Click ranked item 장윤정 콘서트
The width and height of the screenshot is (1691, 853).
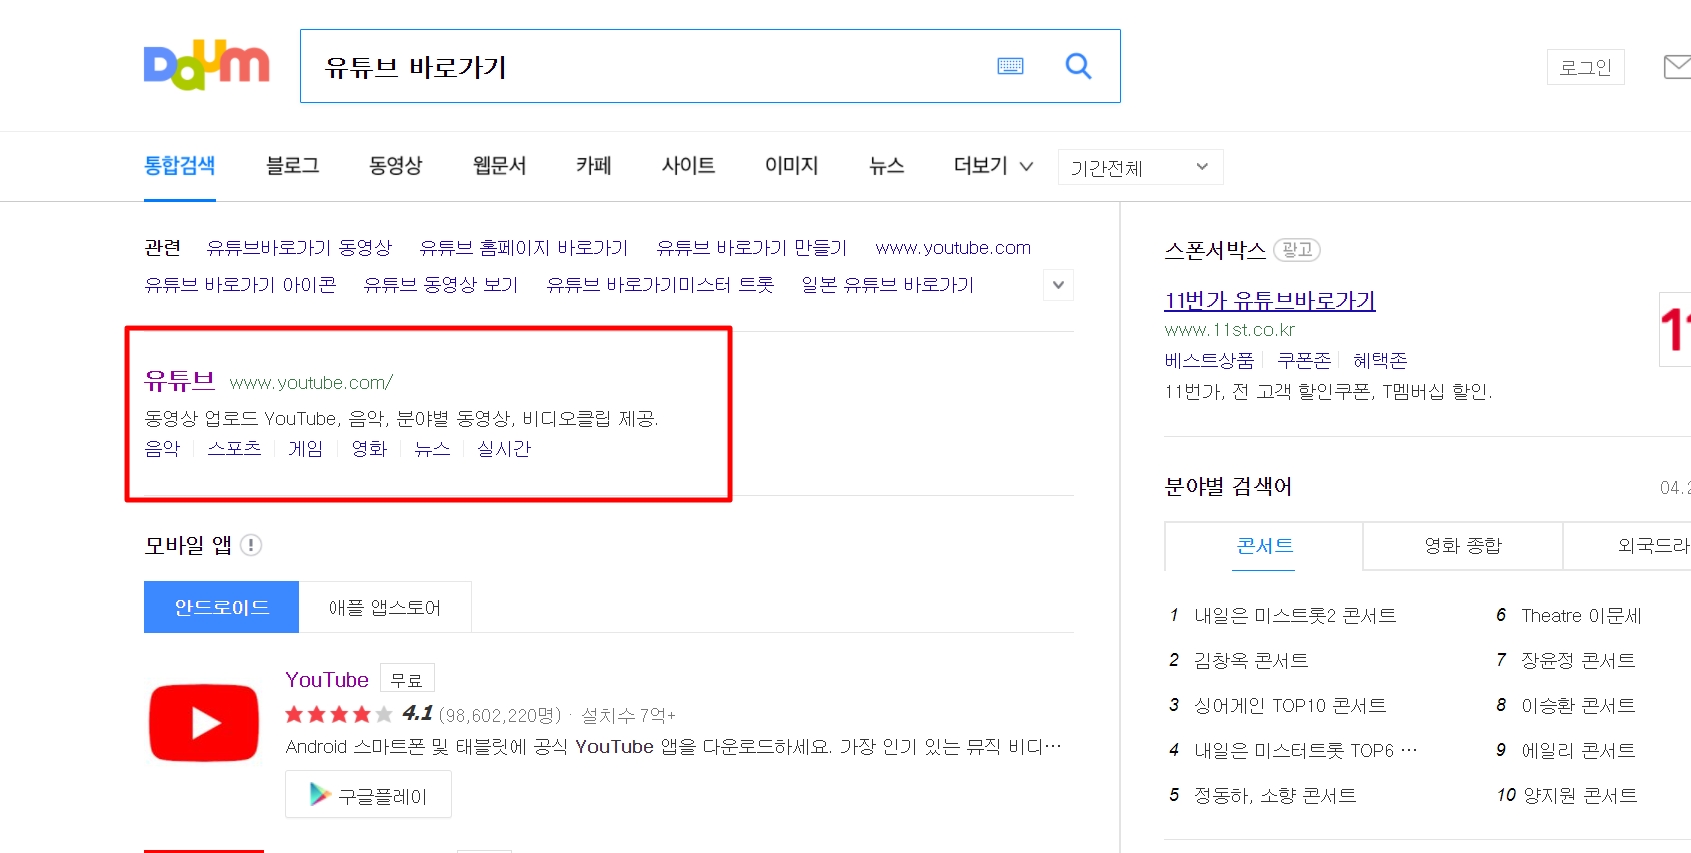click(1578, 661)
